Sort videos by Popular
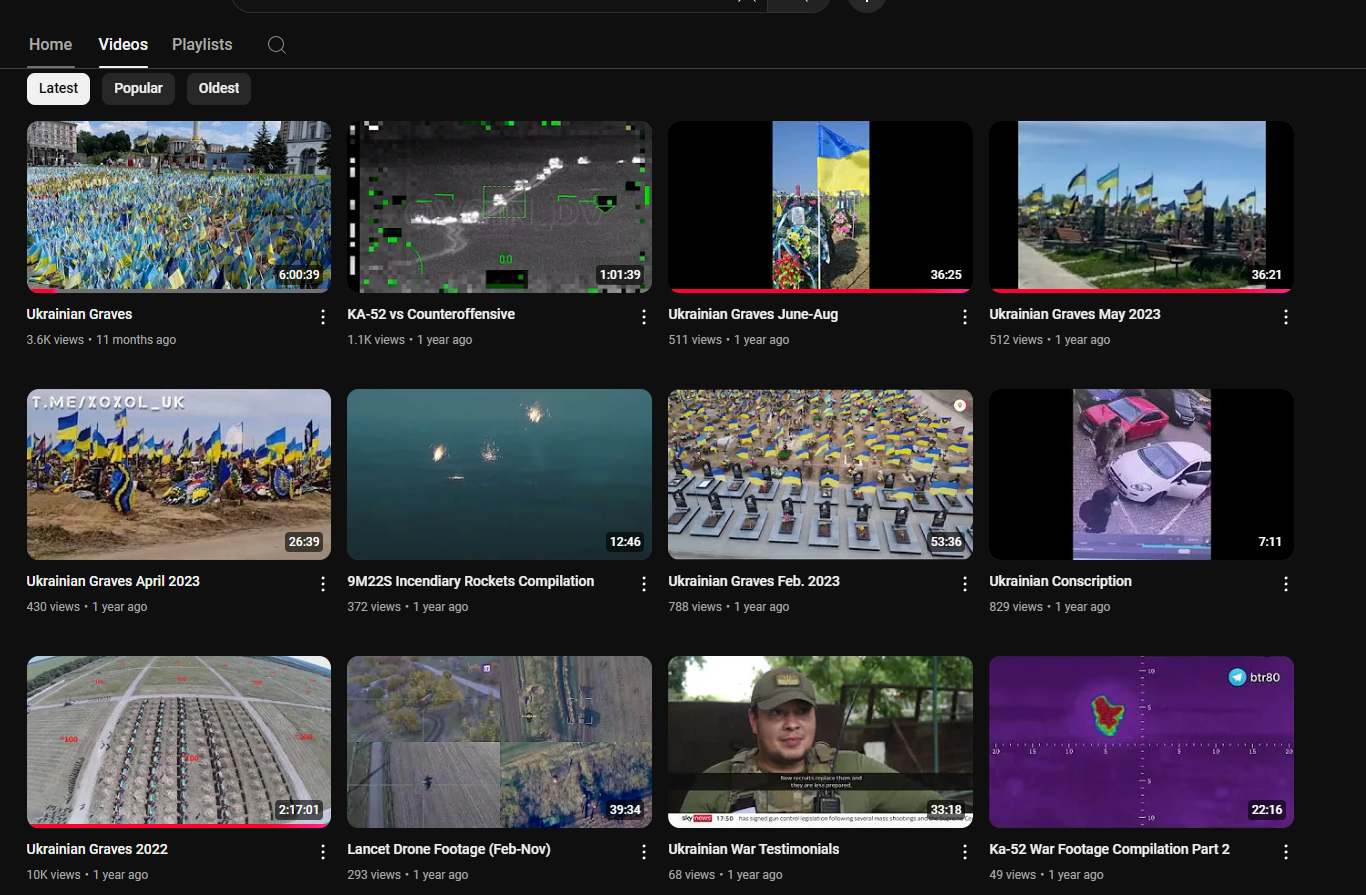The image size is (1366, 895). tap(138, 88)
